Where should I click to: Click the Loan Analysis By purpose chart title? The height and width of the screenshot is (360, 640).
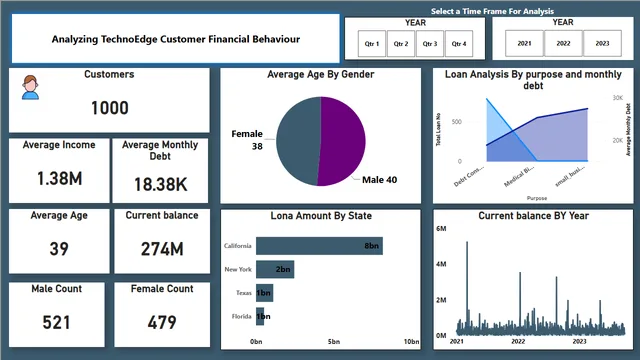pos(533,80)
